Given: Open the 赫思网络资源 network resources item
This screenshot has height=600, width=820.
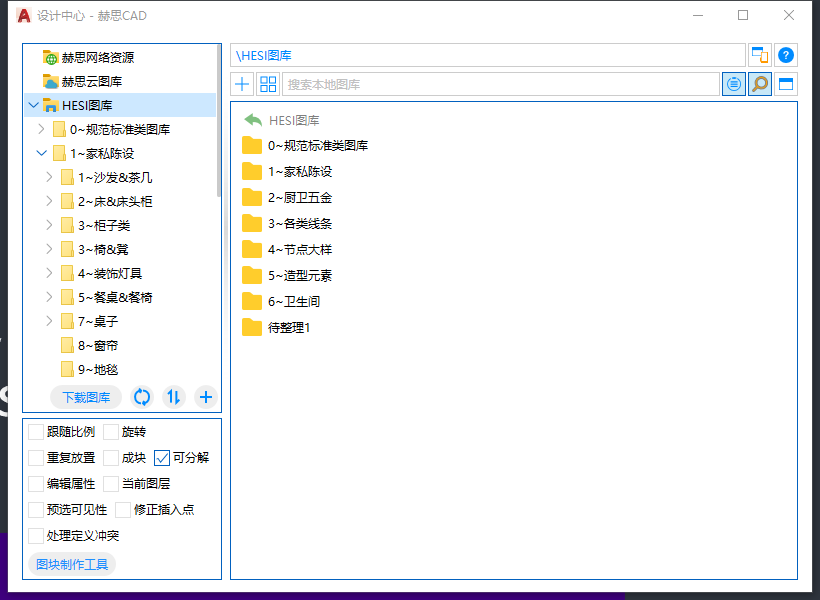Looking at the screenshot, I should pos(88,57).
